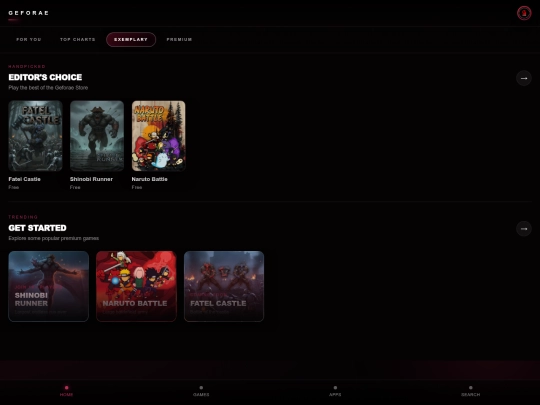Image resolution: width=540 pixels, height=405 pixels.
Task: Select the Exemplary tab
Action: 131,40
